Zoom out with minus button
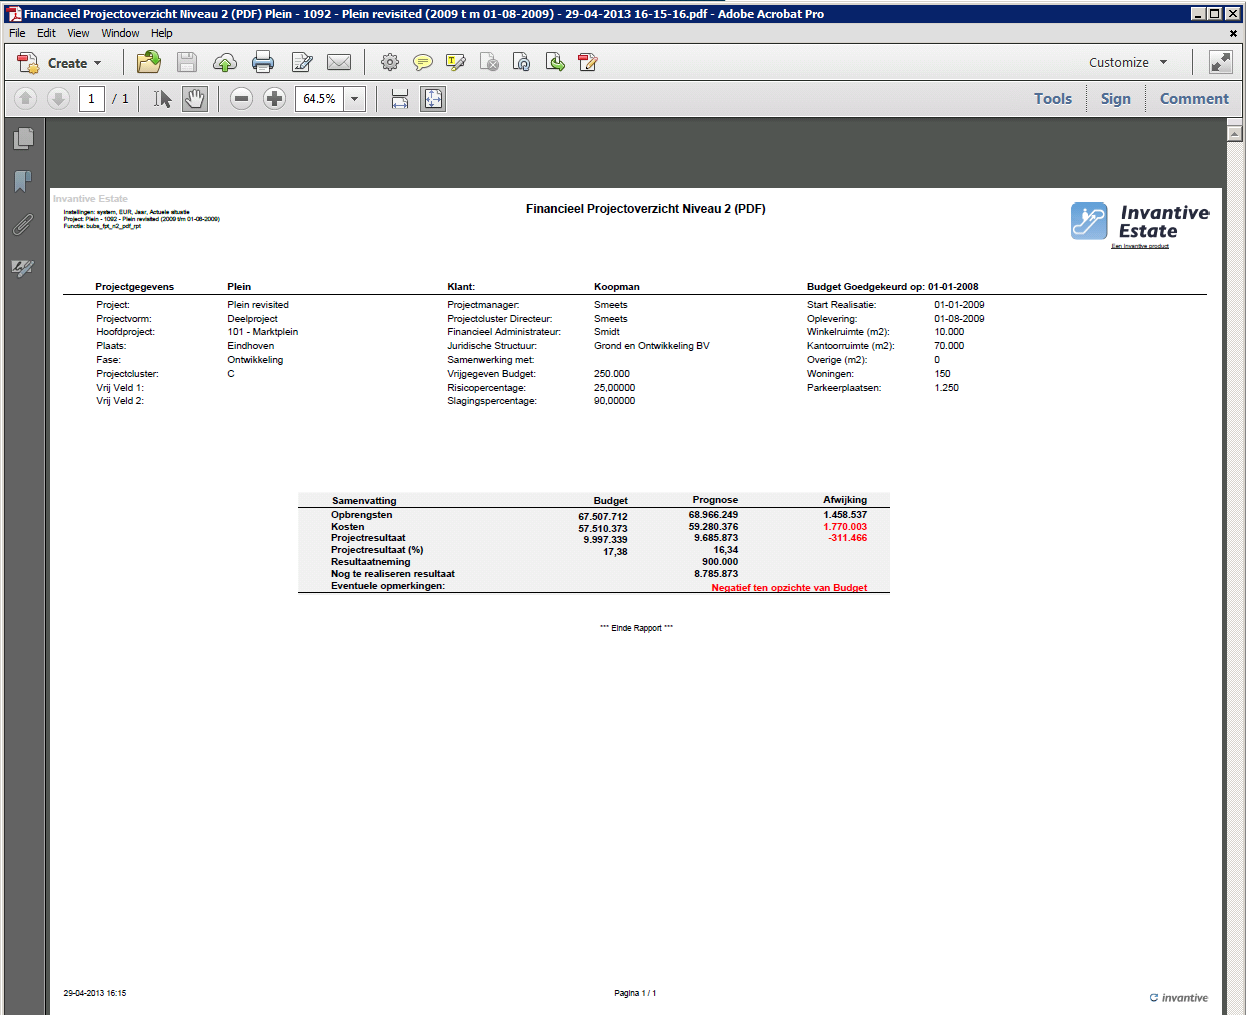 (241, 98)
